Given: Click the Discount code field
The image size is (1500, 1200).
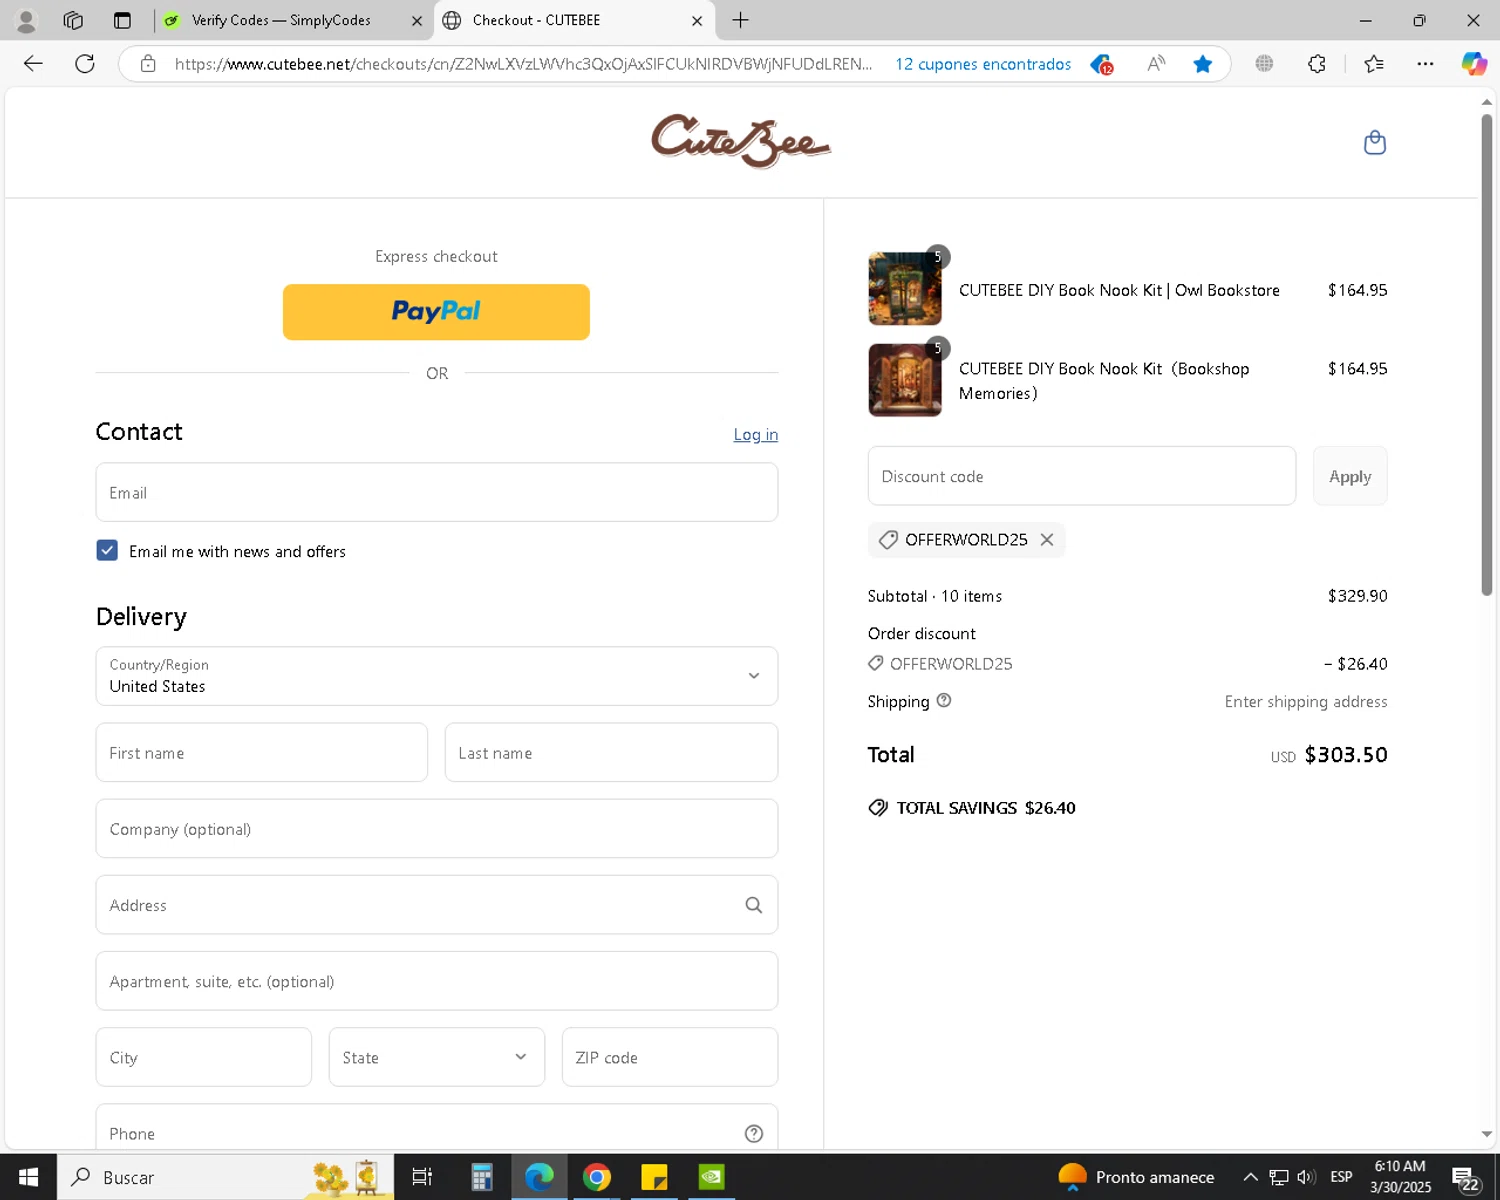Looking at the screenshot, I should [x=1082, y=476].
